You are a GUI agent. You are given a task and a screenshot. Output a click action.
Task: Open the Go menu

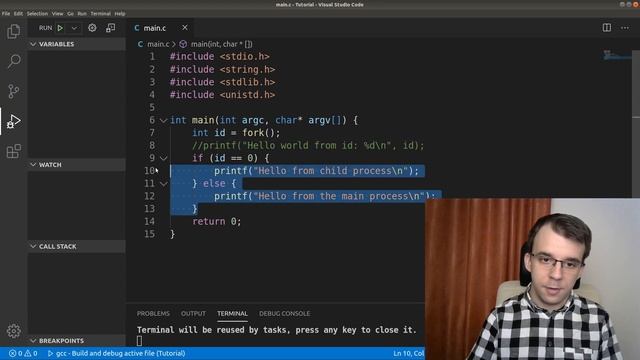tap(71, 13)
